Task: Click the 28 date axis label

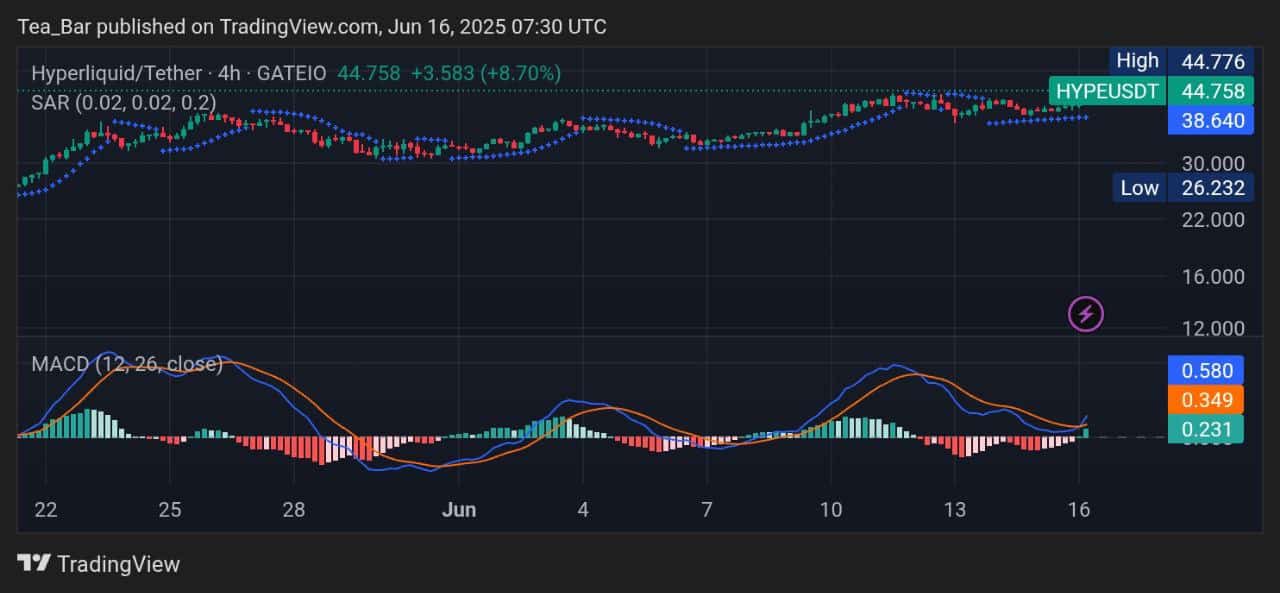Action: (293, 509)
